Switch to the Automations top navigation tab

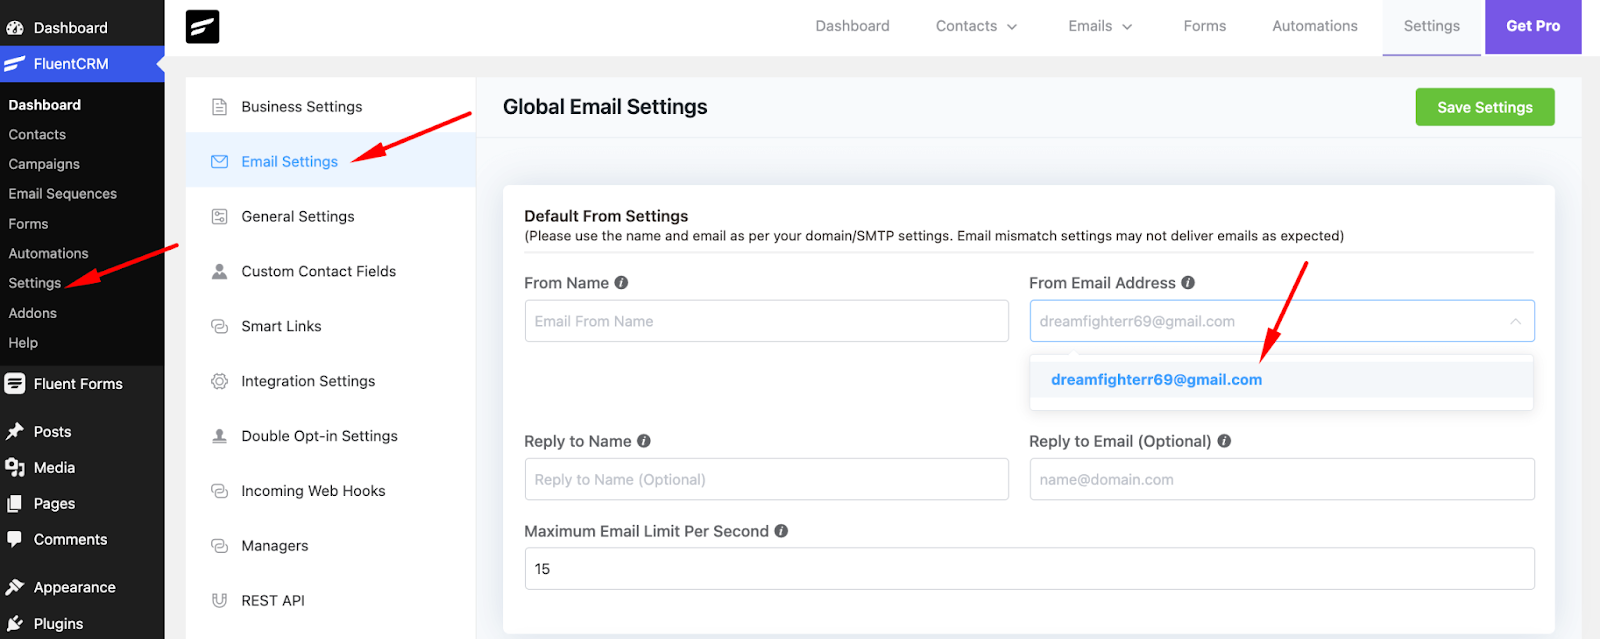click(1314, 26)
